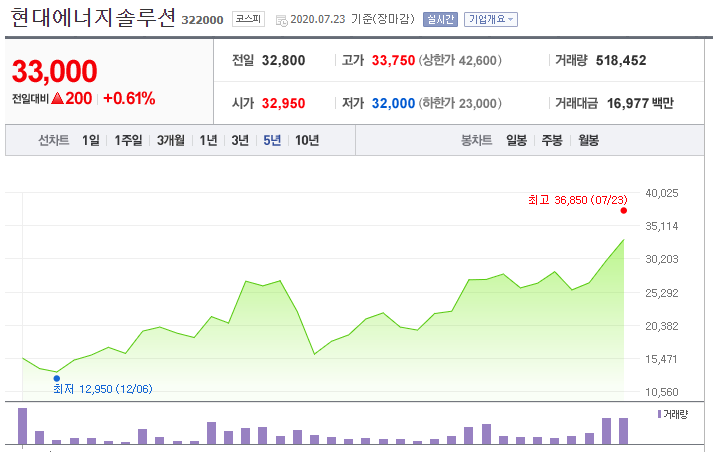Click the stock code 322000
The height and width of the screenshot is (452, 713).
pyautogui.click(x=202, y=20)
